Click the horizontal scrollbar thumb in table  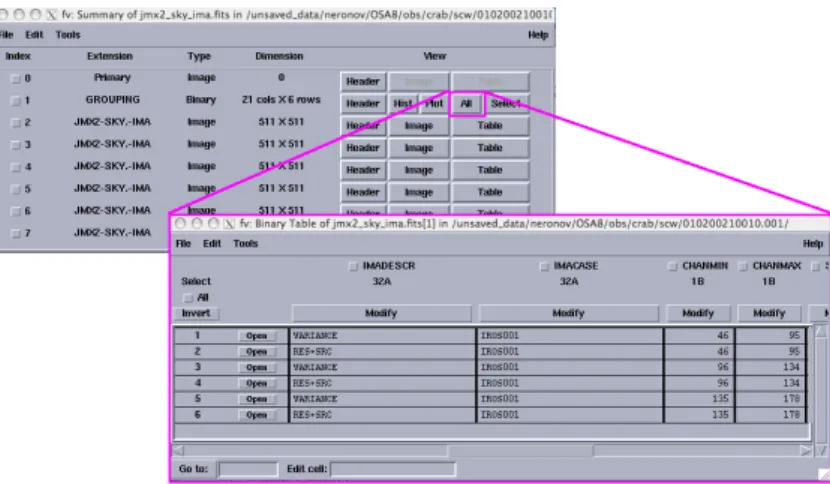point(521,451)
